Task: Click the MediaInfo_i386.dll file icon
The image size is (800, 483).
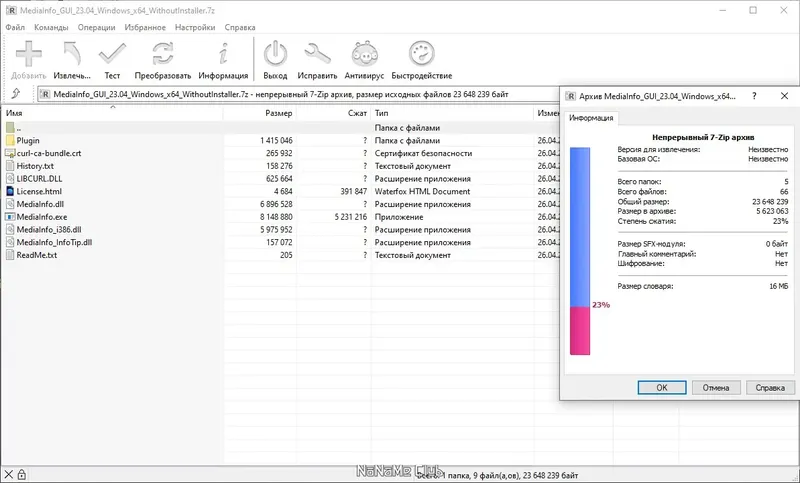Action: pos(10,230)
